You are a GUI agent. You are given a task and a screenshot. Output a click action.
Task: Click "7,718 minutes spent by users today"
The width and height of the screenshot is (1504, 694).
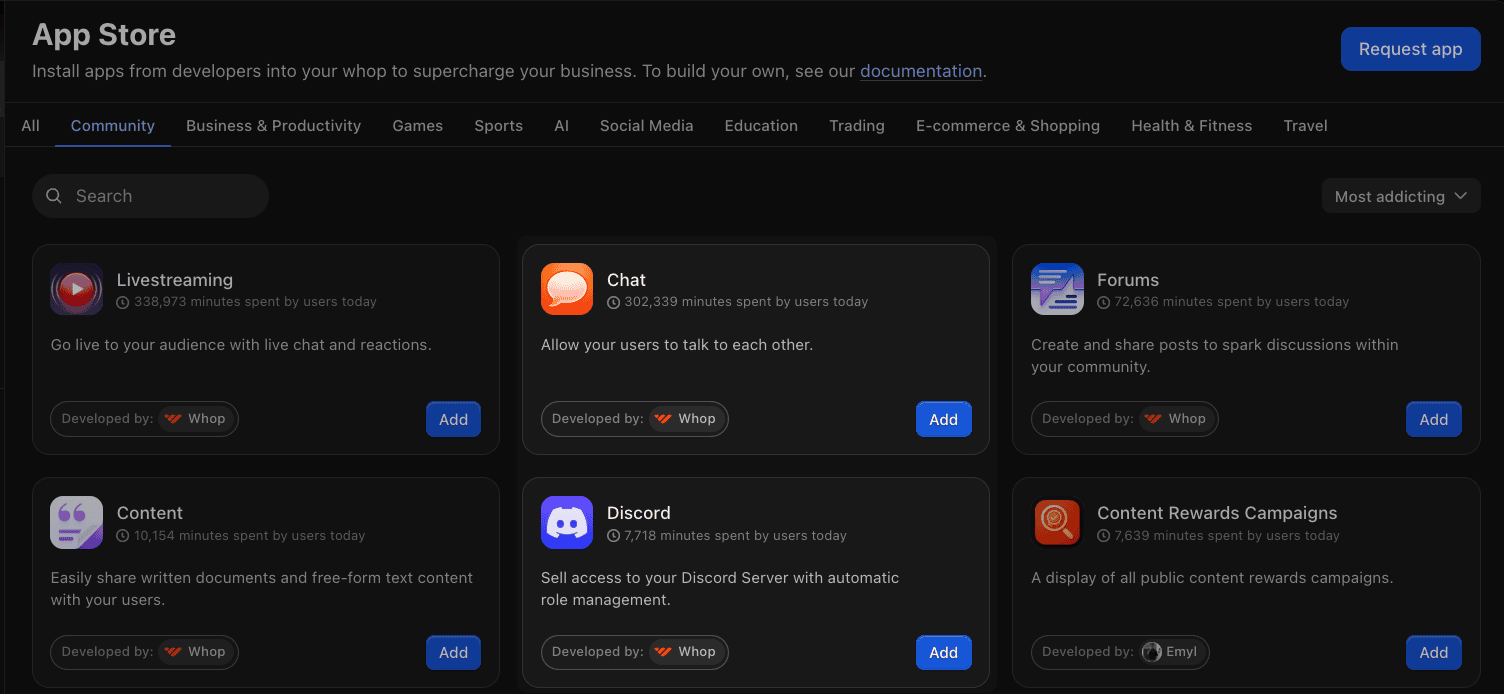point(735,536)
